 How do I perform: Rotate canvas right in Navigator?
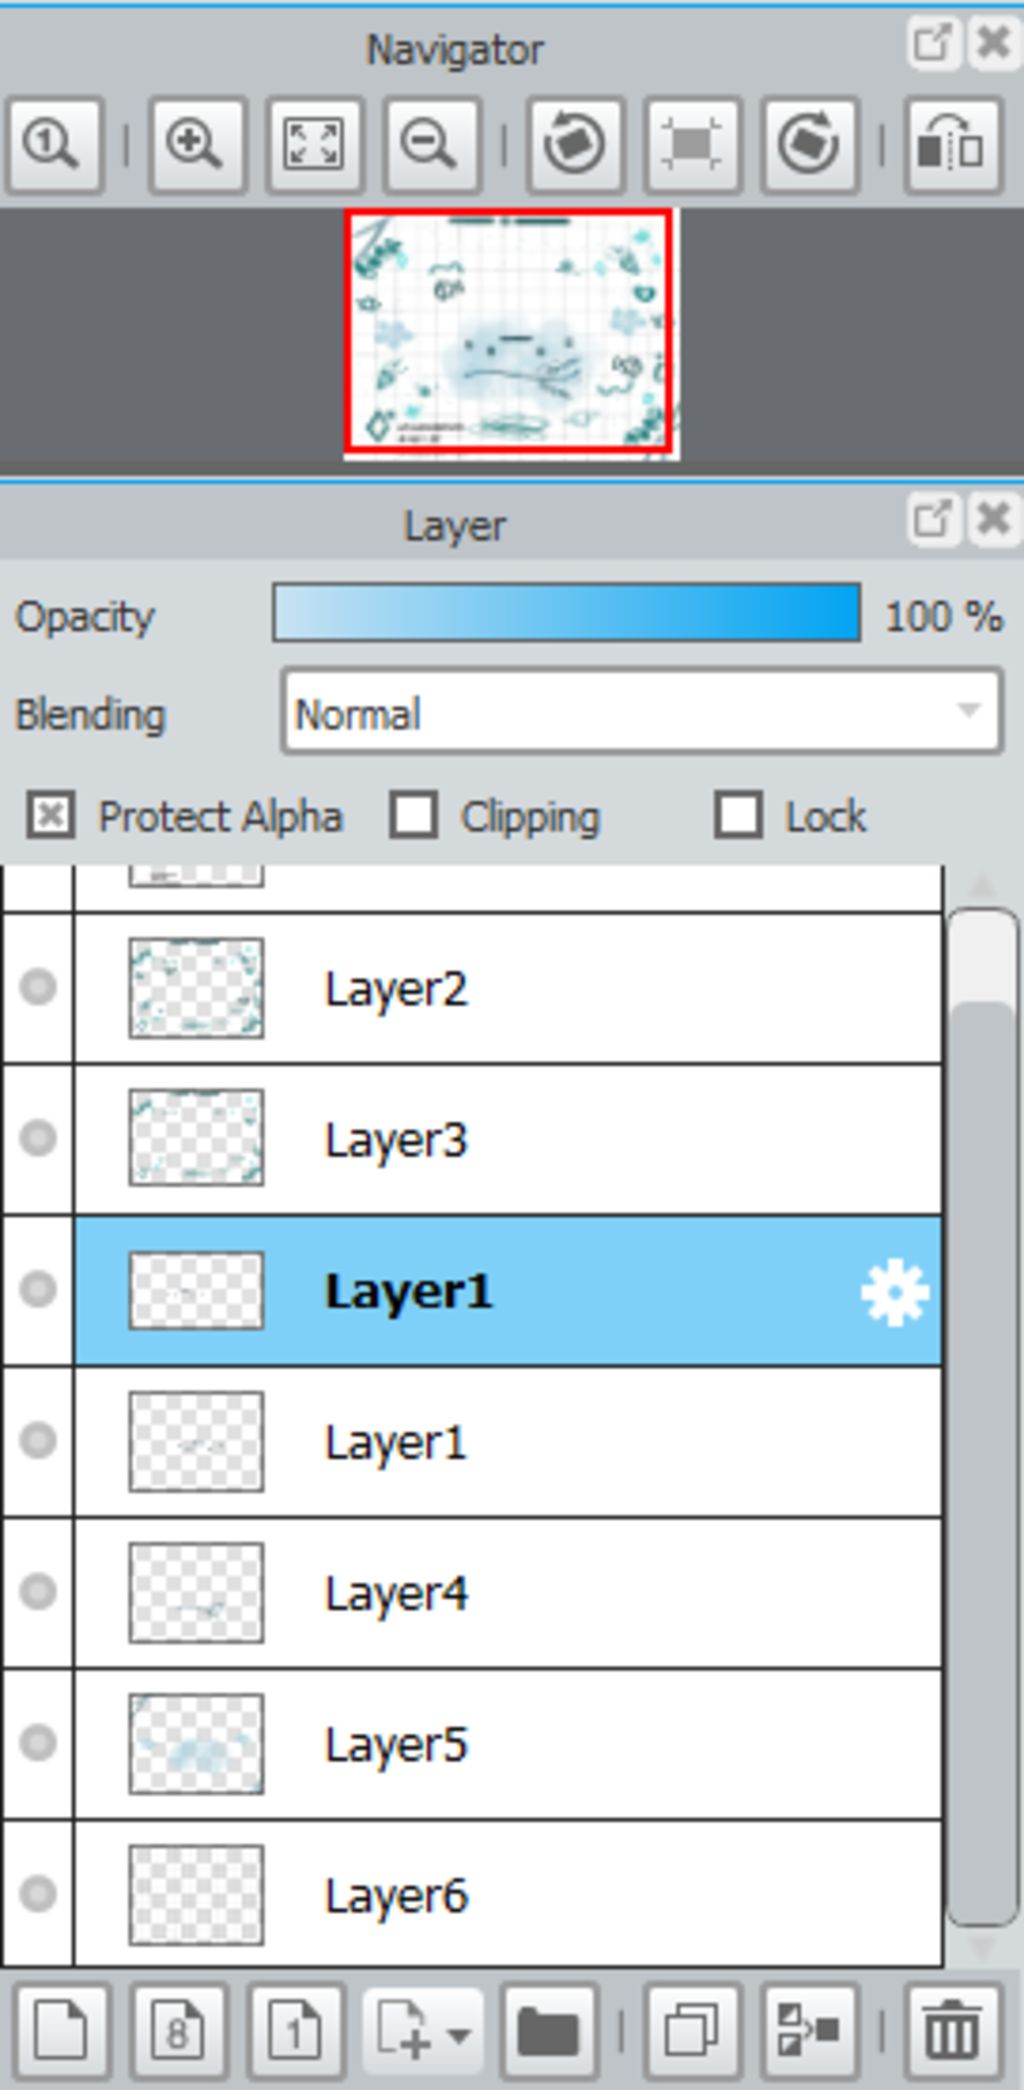pyautogui.click(x=810, y=145)
